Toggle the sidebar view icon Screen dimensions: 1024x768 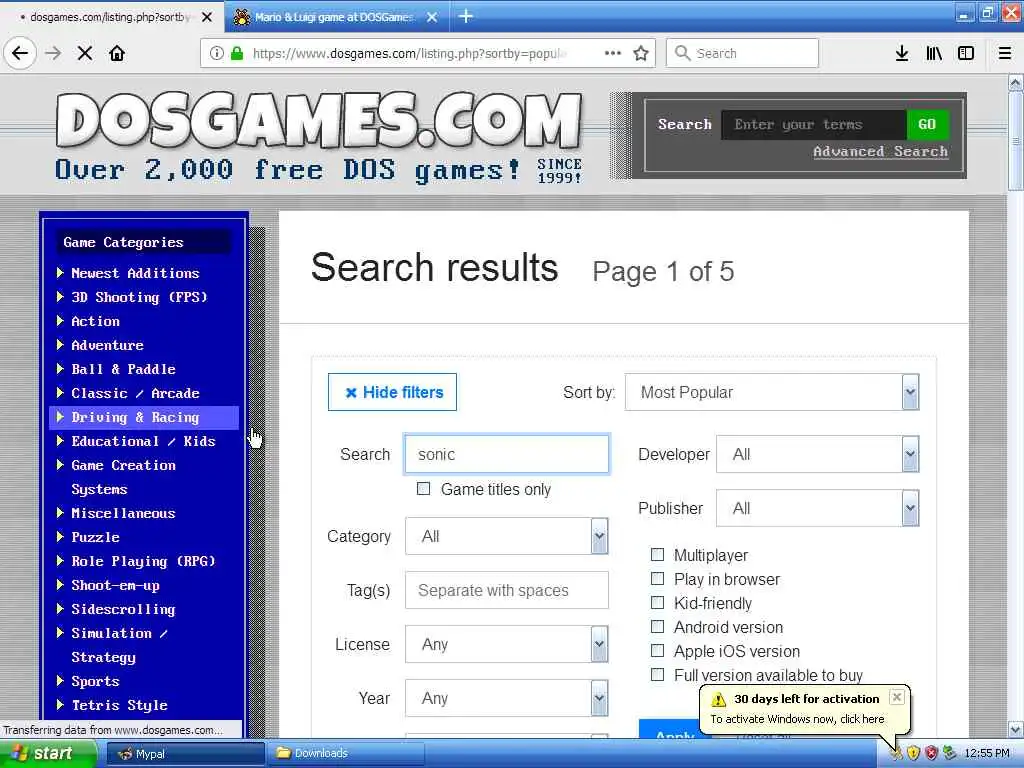[x=966, y=53]
